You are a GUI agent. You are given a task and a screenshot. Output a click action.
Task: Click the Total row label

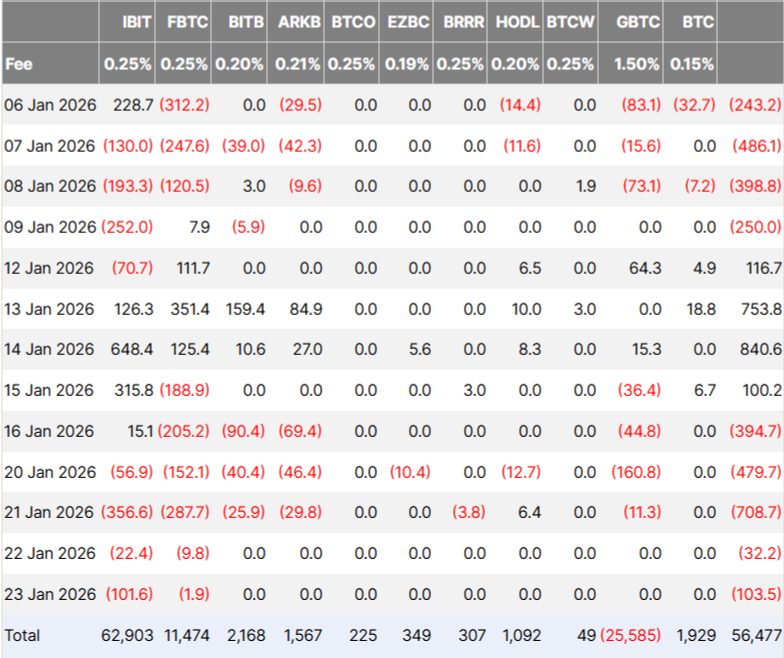point(23,635)
